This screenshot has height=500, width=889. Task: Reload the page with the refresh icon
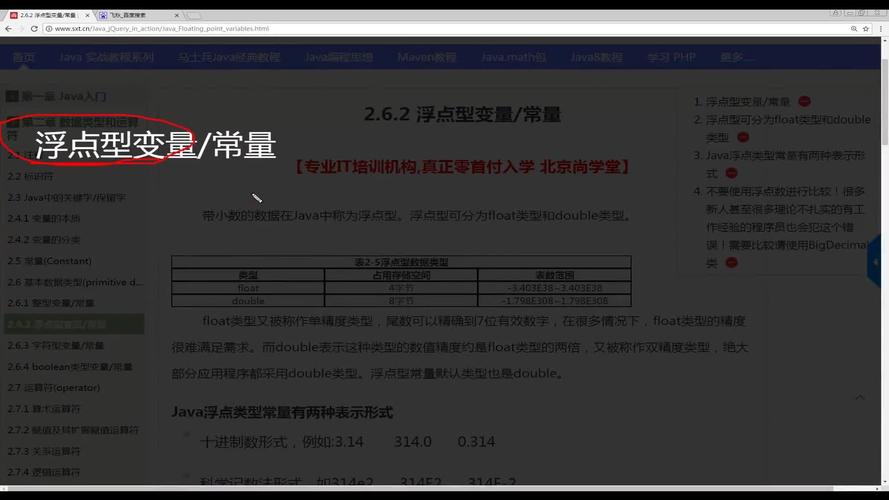34,28
